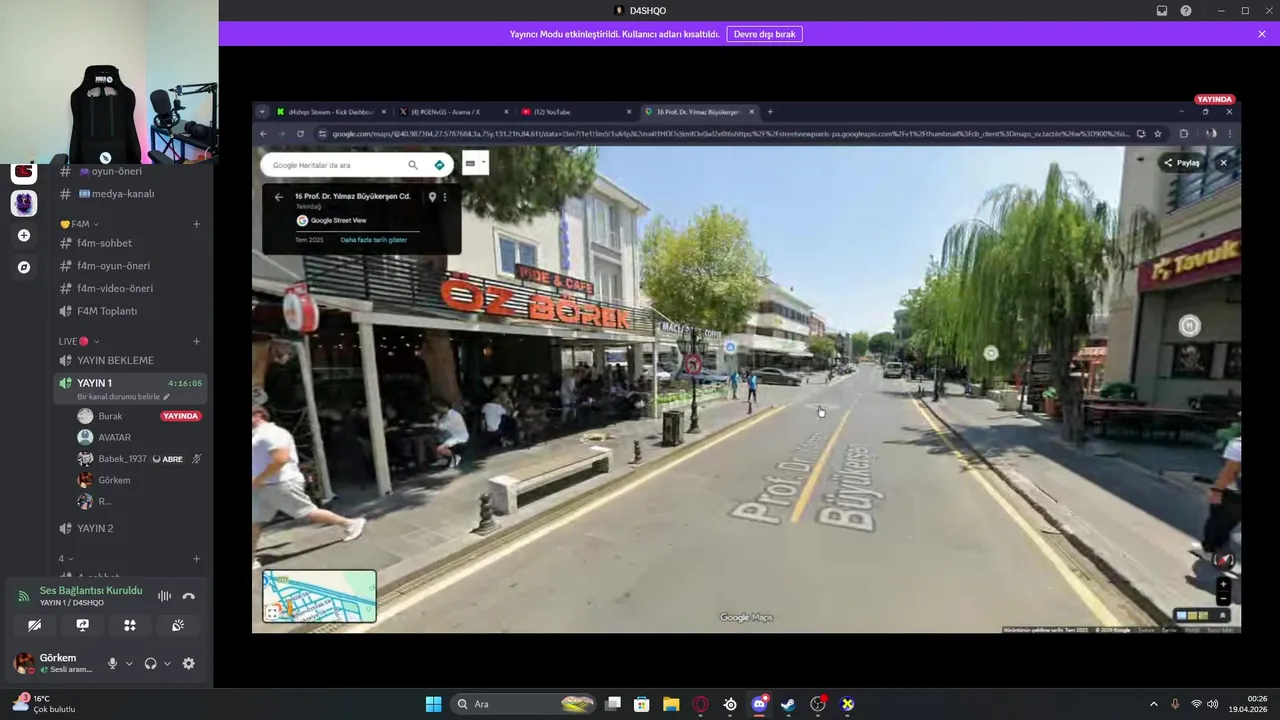Edit channel status 'Bir kanal durumu belirle'
The height and width of the screenshot is (720, 1280).
(124, 397)
